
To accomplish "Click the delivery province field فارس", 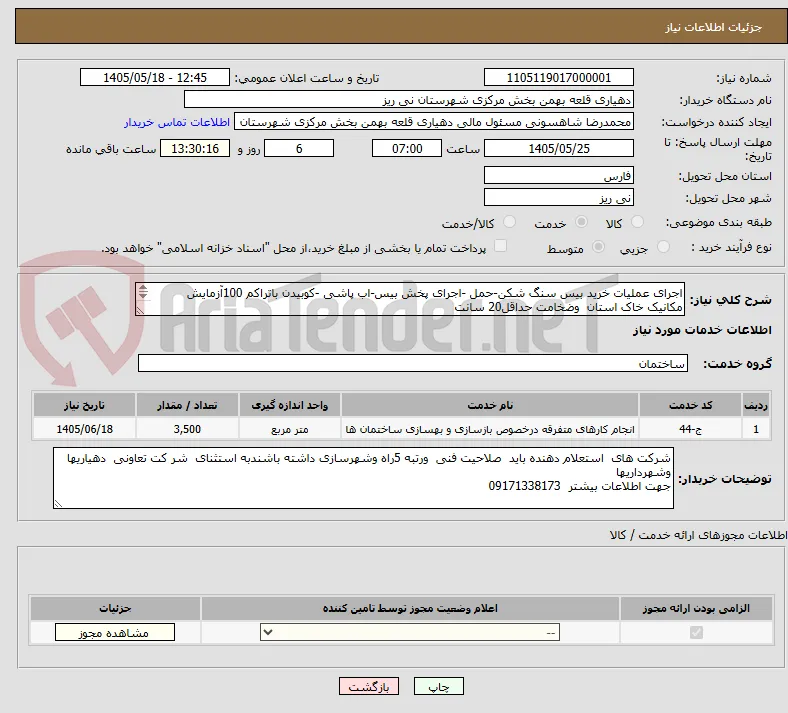I will 558,176.
